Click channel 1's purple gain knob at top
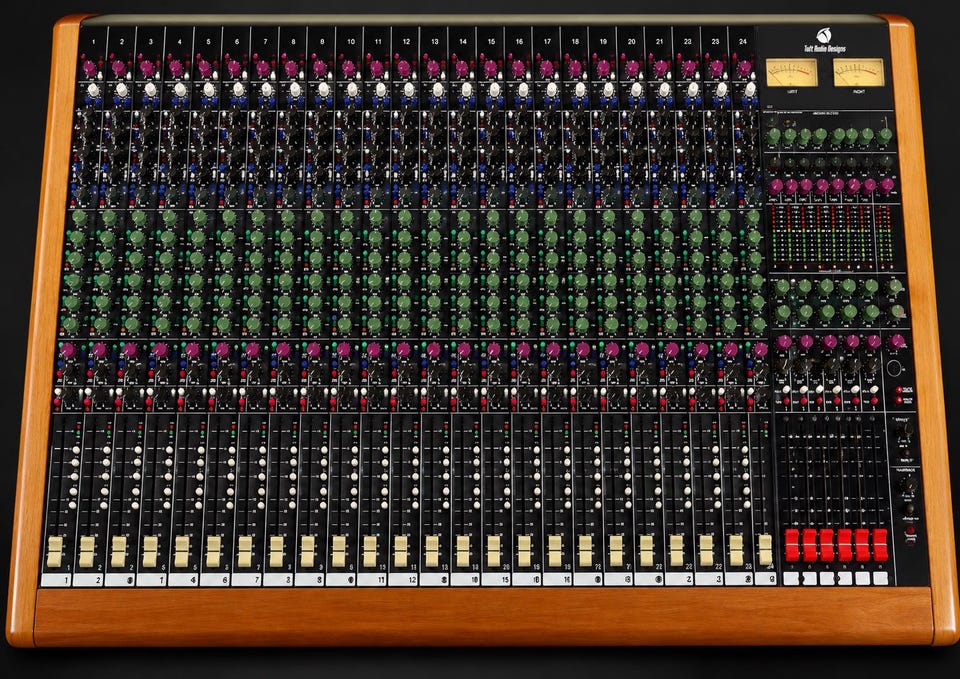 pos(89,67)
